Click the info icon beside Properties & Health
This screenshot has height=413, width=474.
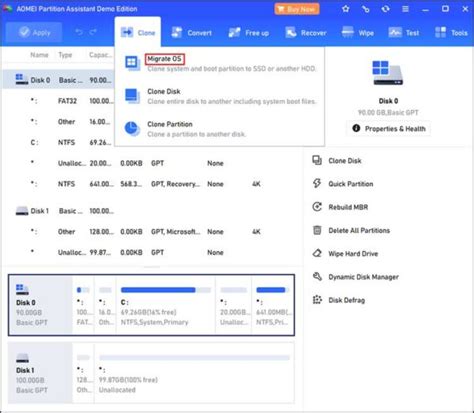point(356,128)
